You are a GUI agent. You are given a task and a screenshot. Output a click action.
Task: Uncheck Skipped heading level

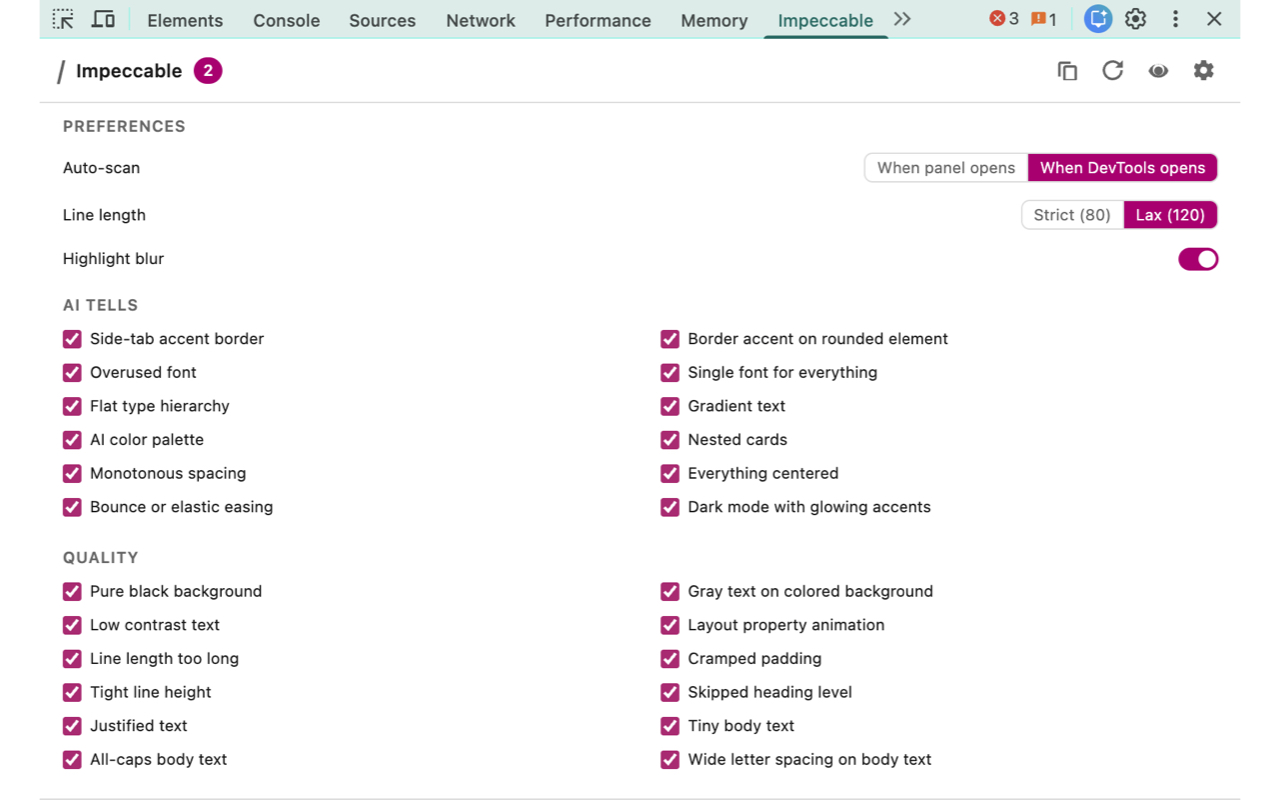(x=670, y=692)
